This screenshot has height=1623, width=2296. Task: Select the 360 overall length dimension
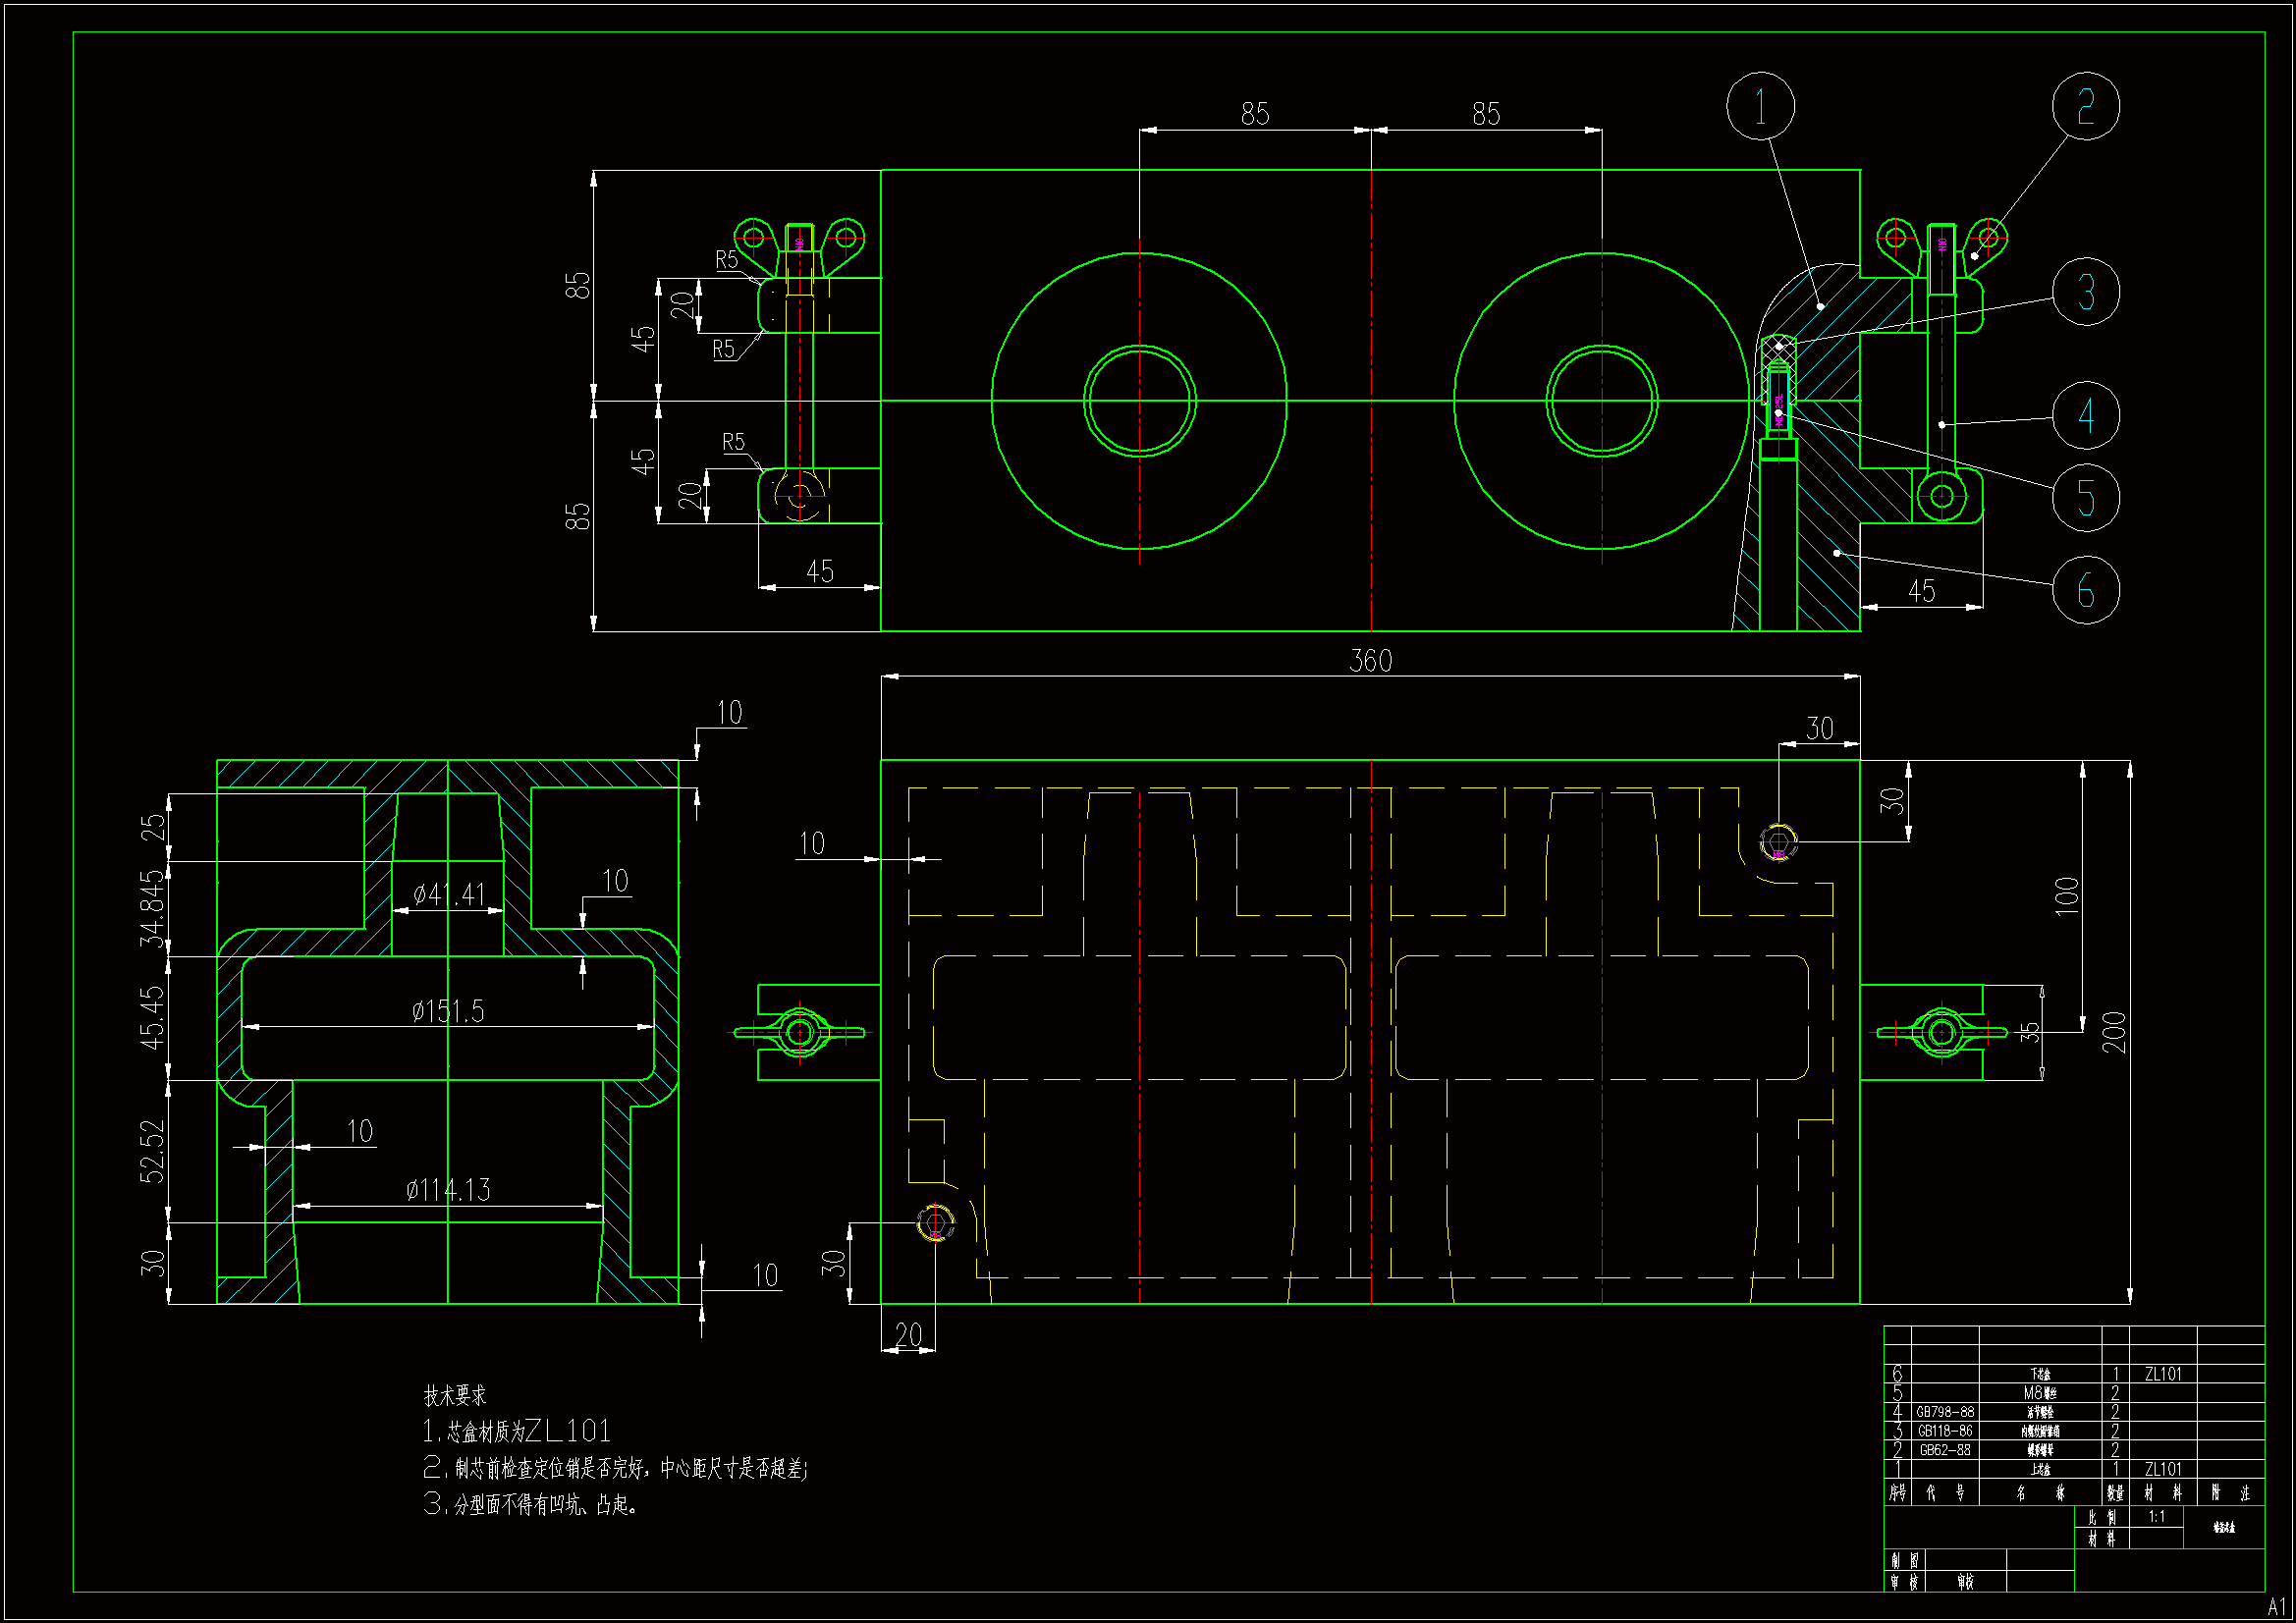(x=1370, y=661)
